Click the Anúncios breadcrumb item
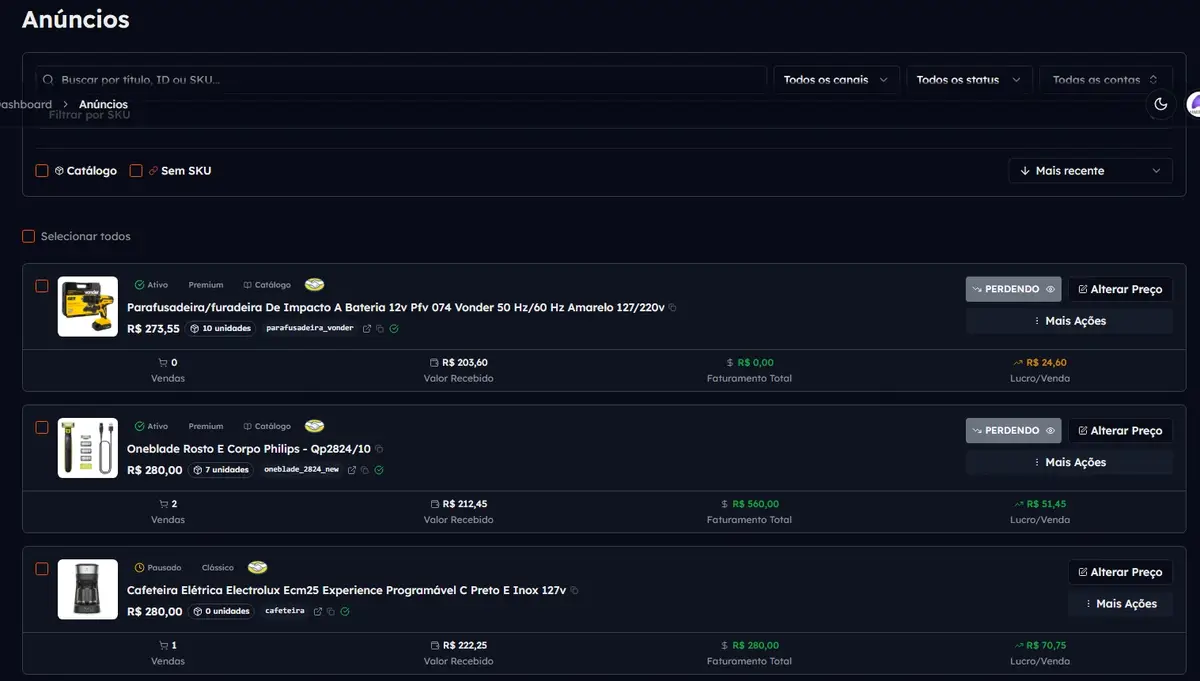The image size is (1200, 681). pos(103,104)
